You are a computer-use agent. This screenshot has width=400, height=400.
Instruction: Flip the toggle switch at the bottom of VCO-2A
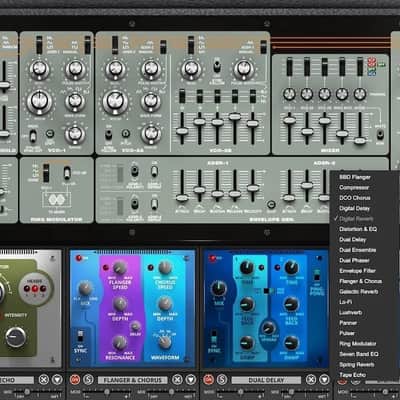pyautogui.click(x=109, y=135)
